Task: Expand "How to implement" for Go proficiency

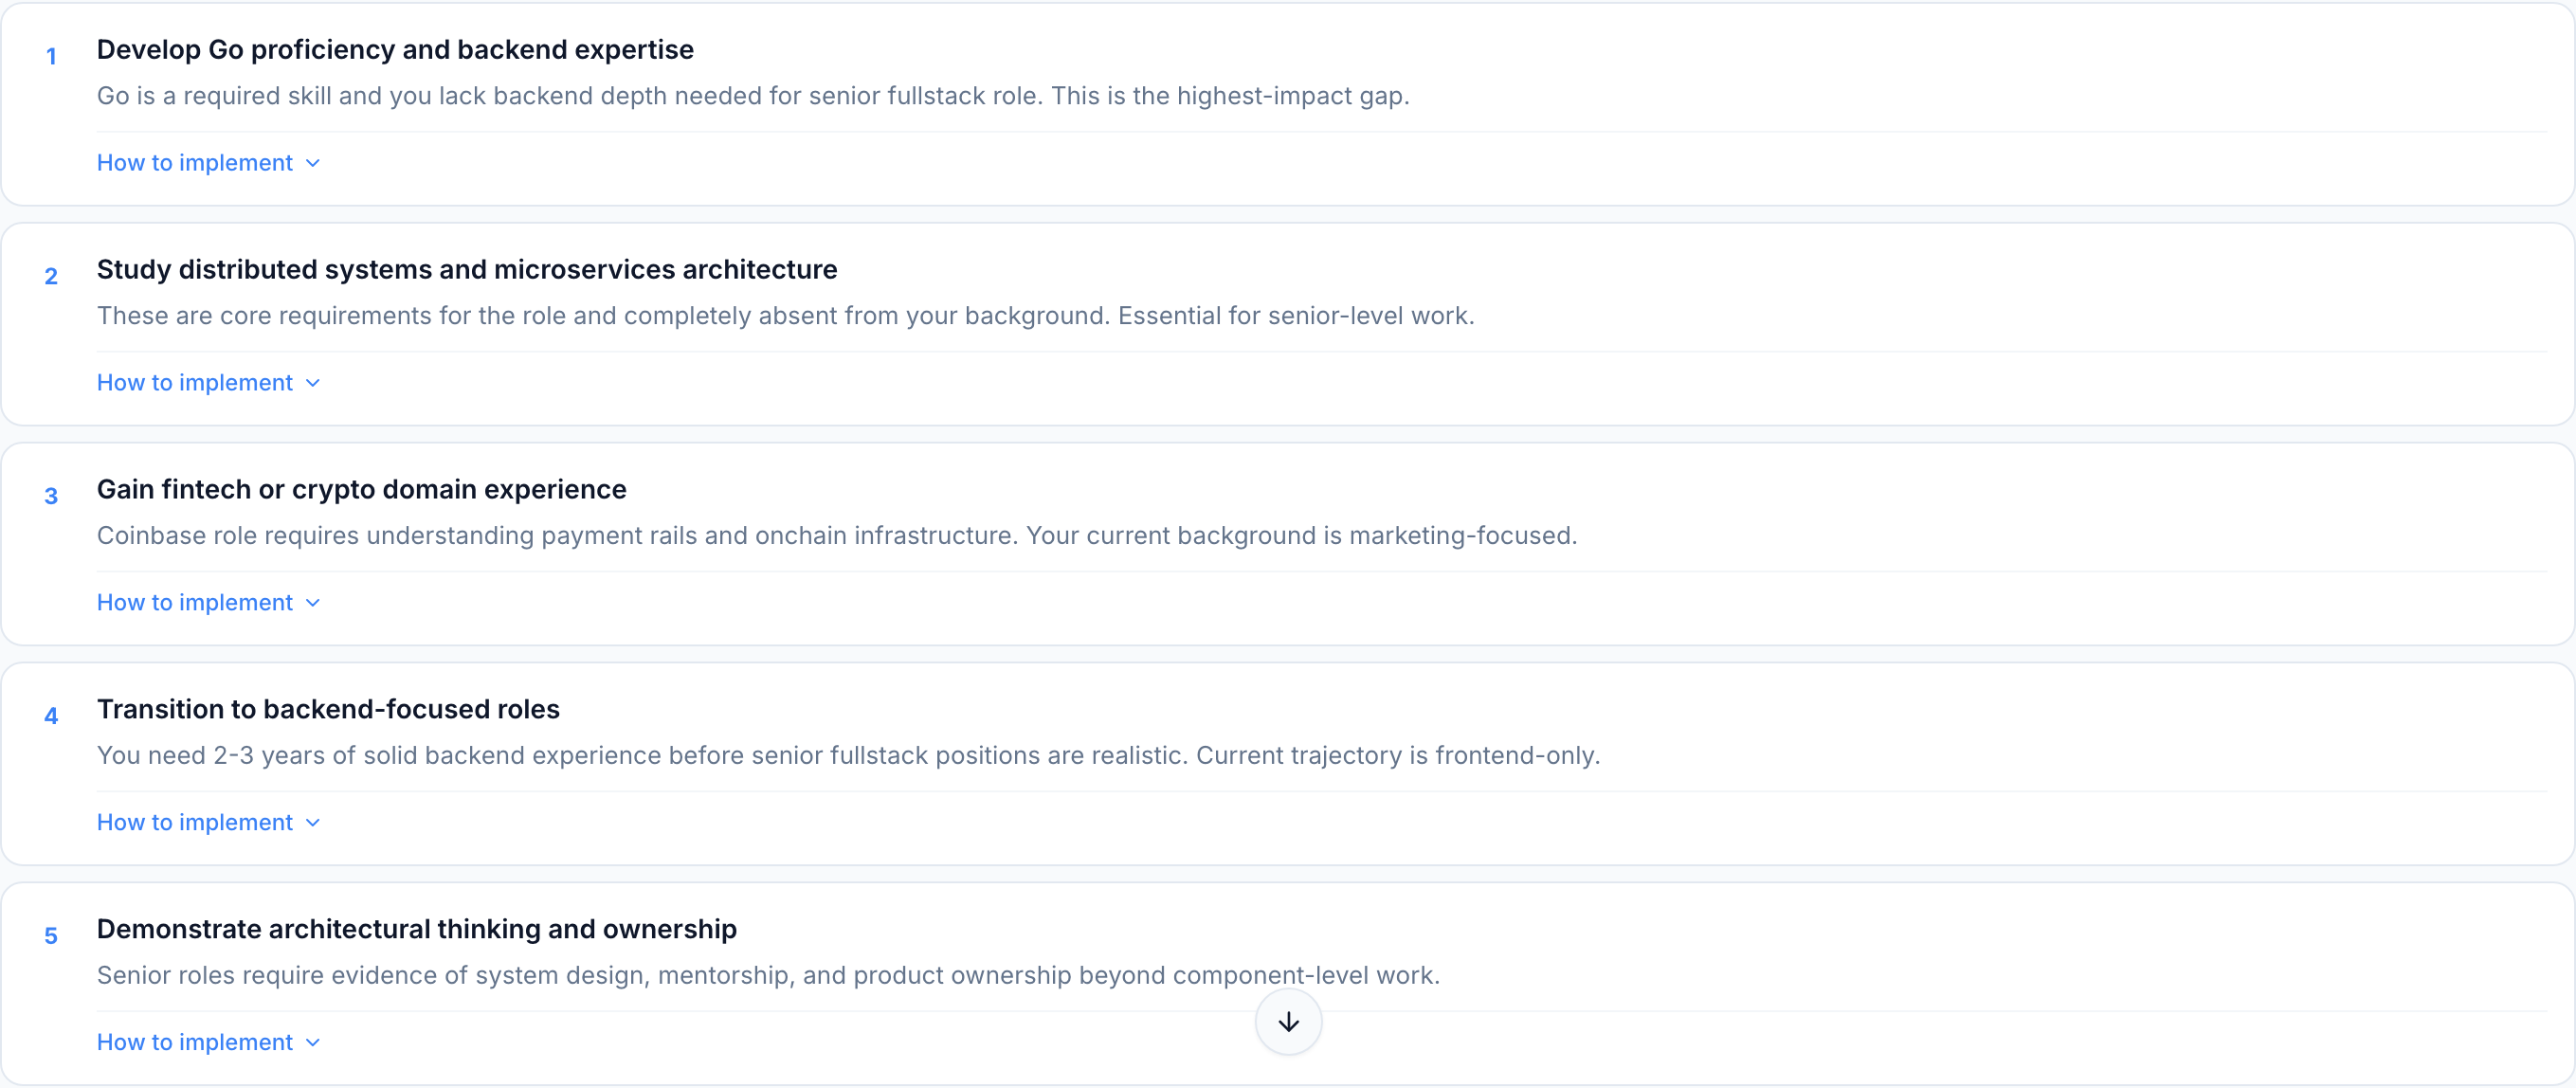Action: (195, 163)
